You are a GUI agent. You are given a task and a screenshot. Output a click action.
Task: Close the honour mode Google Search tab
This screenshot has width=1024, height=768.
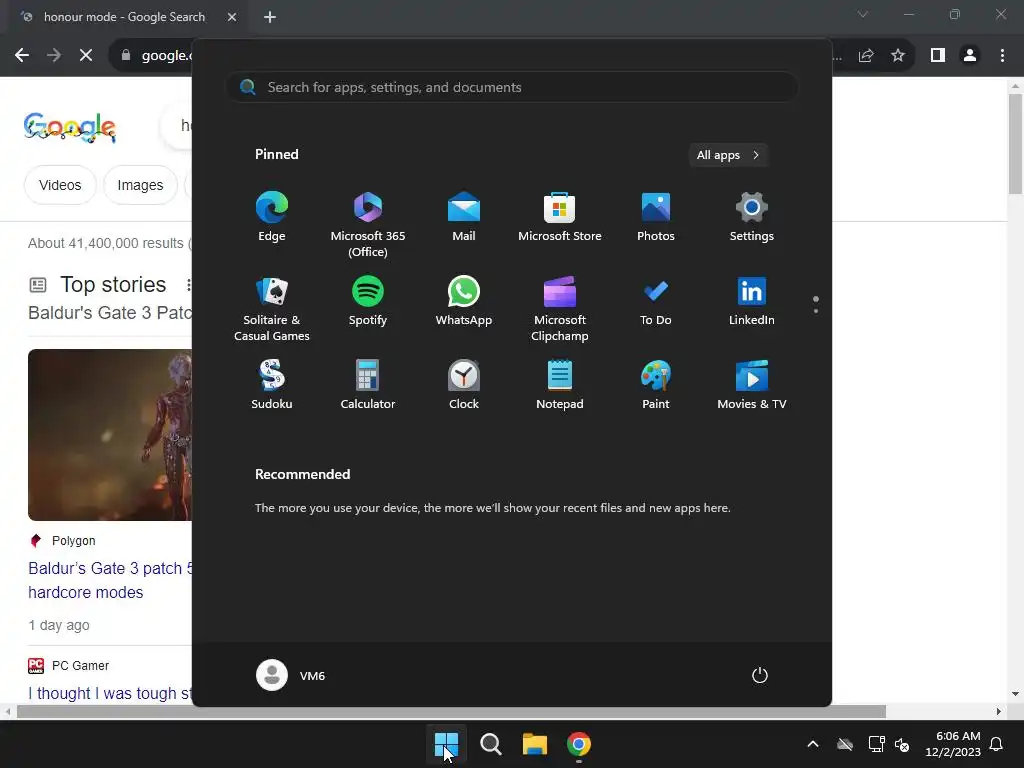click(x=232, y=17)
